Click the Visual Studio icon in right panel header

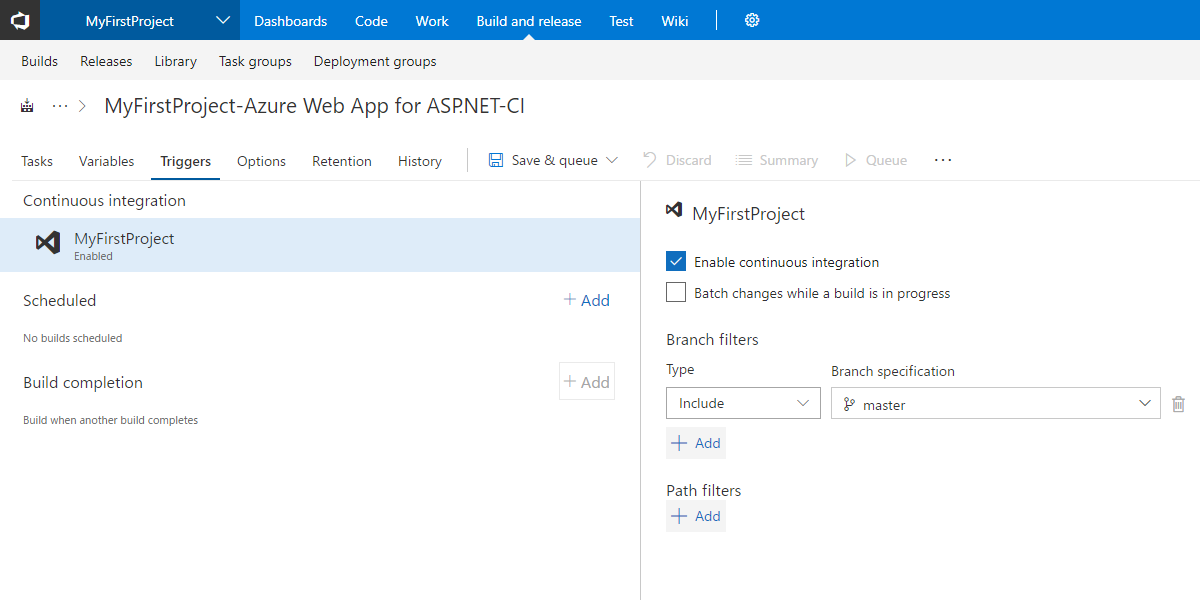pyautogui.click(x=675, y=211)
